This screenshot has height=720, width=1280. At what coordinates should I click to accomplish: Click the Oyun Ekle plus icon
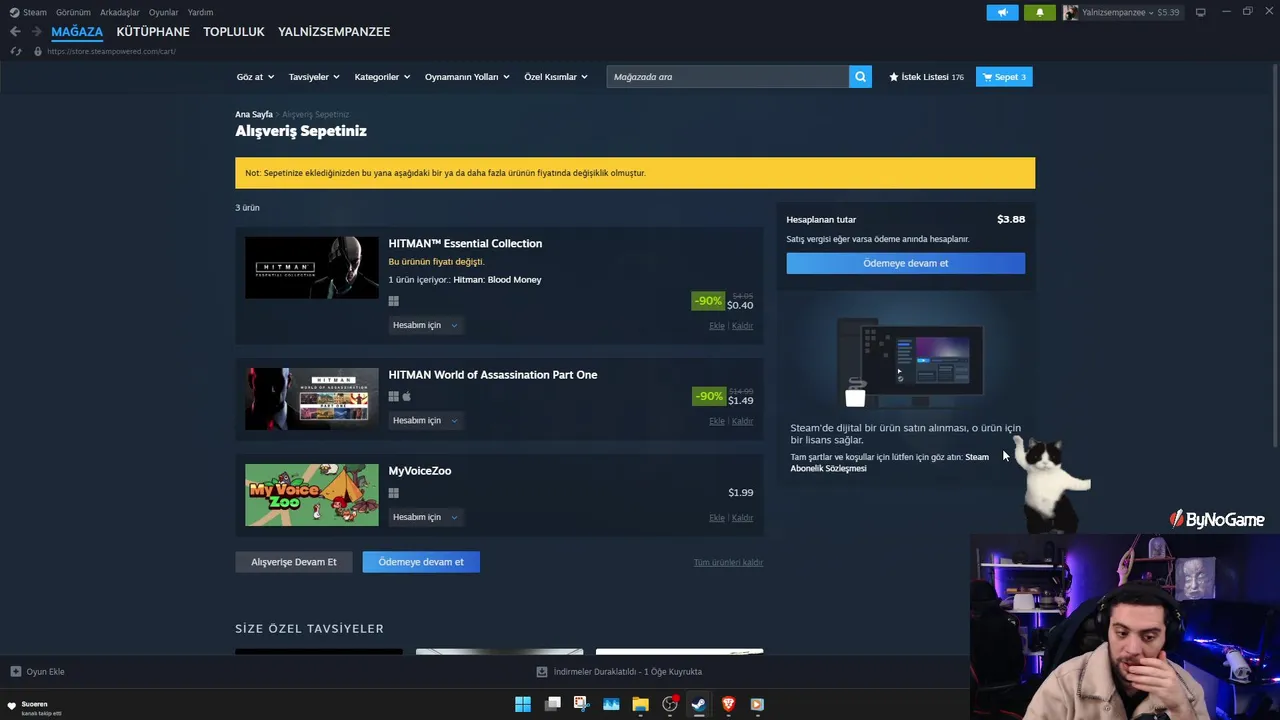point(15,672)
